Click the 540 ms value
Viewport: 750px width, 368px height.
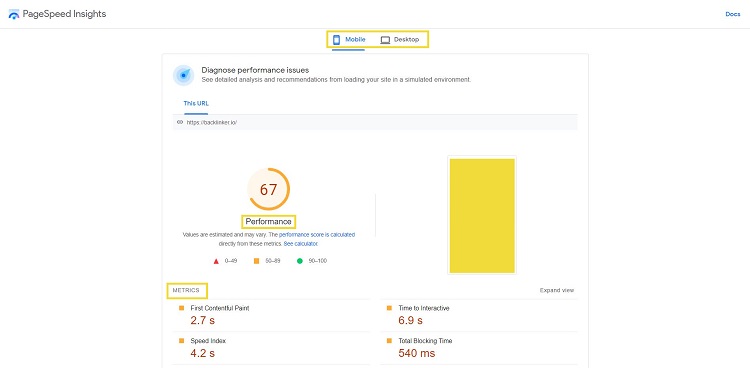tap(417, 354)
